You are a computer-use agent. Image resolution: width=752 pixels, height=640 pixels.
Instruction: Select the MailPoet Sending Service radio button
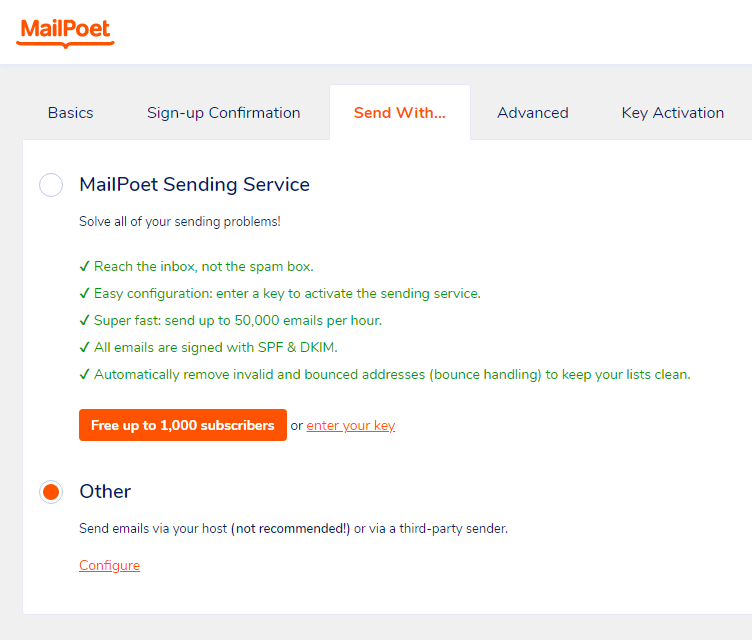51,185
